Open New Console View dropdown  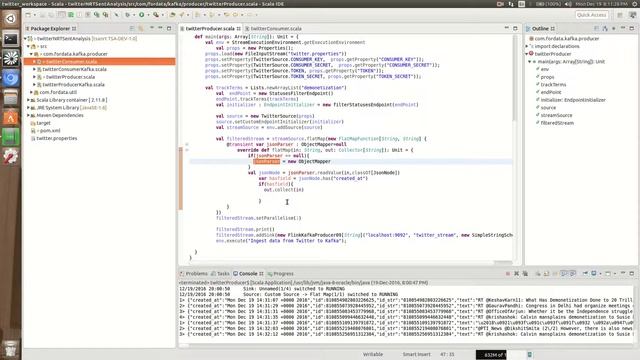(615, 273)
